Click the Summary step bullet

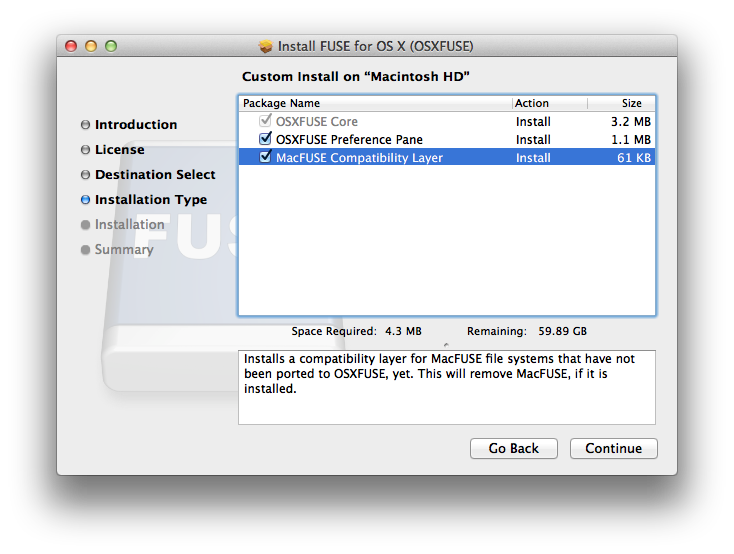85,250
